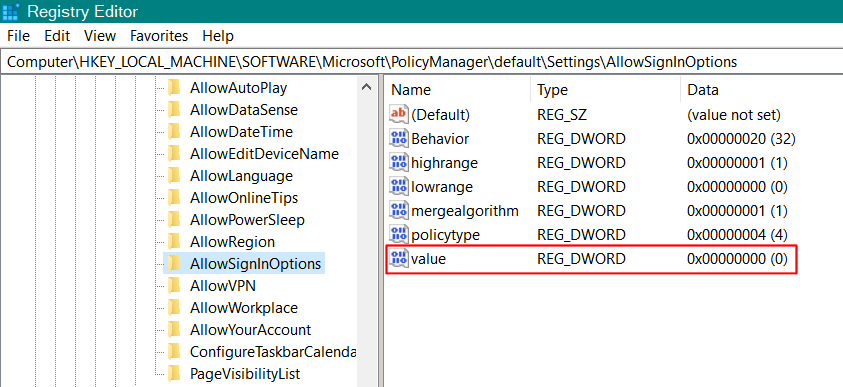Click the PageVisibilityList folder icon
The image size is (843, 387).
click(x=174, y=374)
